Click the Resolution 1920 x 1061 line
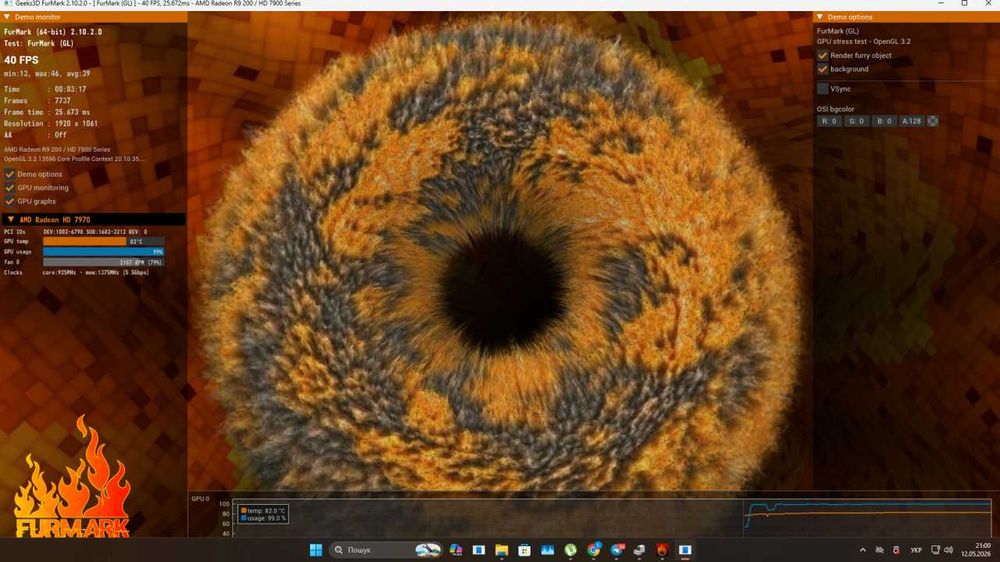 tap(50, 124)
